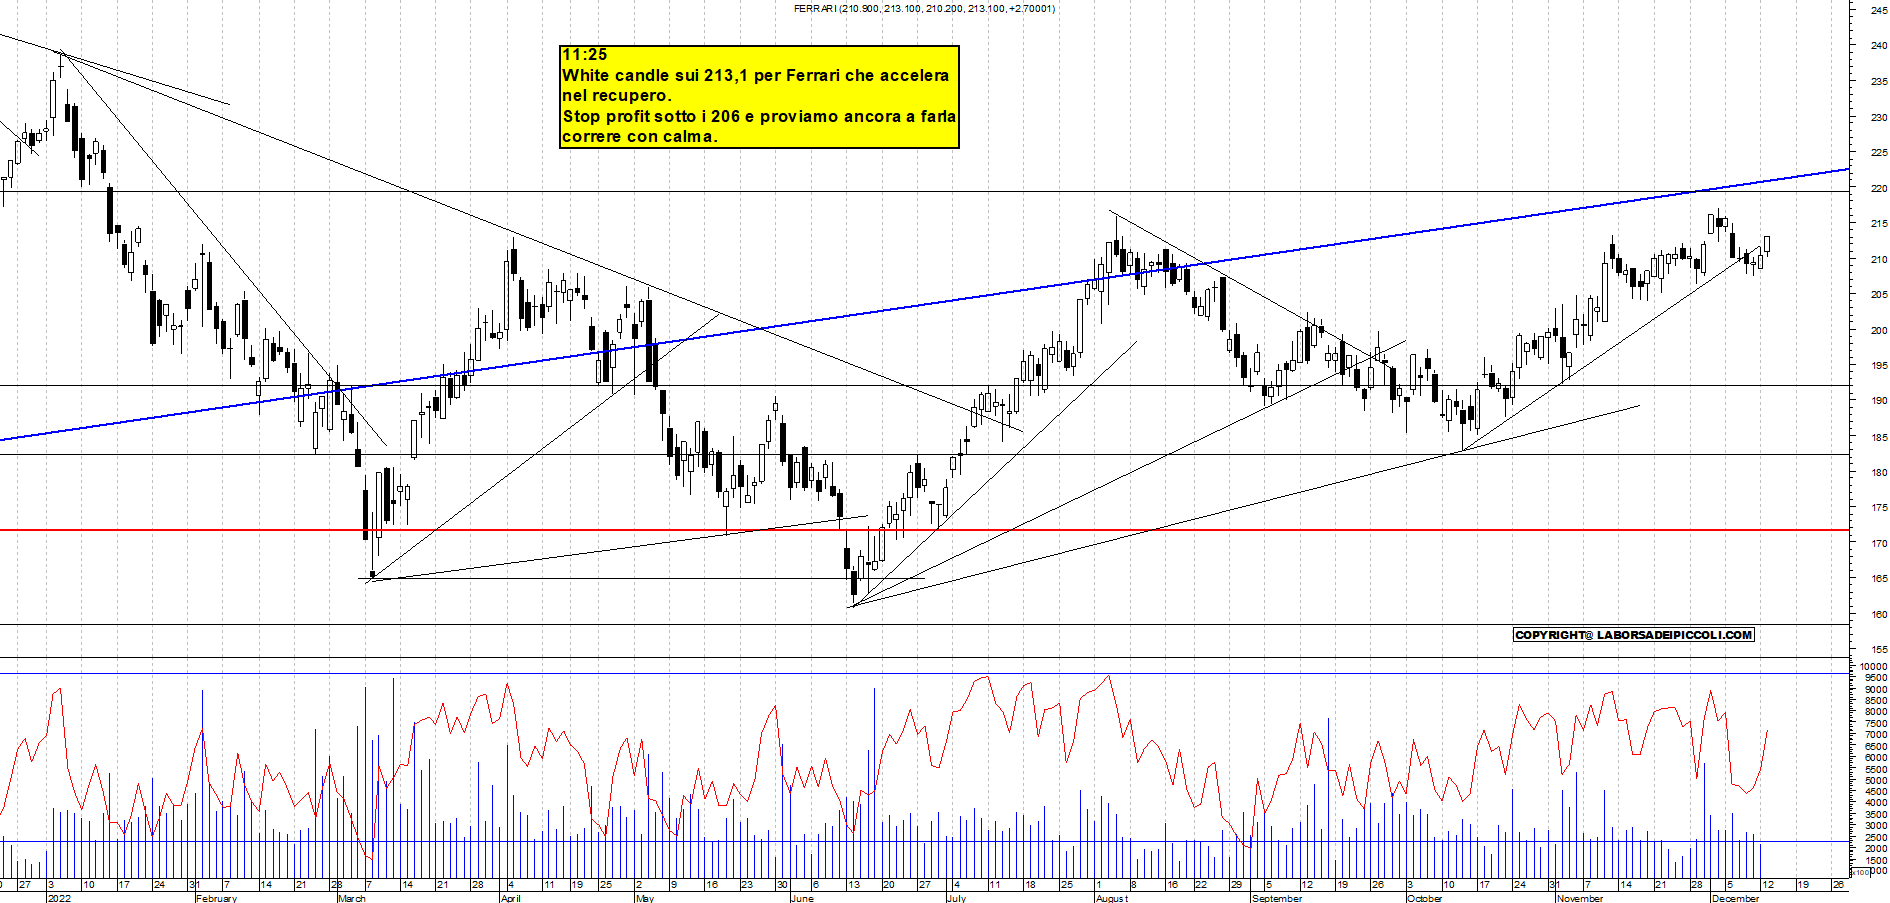Click the 185 price label on the right axis
The height and width of the screenshot is (903, 1890).
[1879, 437]
